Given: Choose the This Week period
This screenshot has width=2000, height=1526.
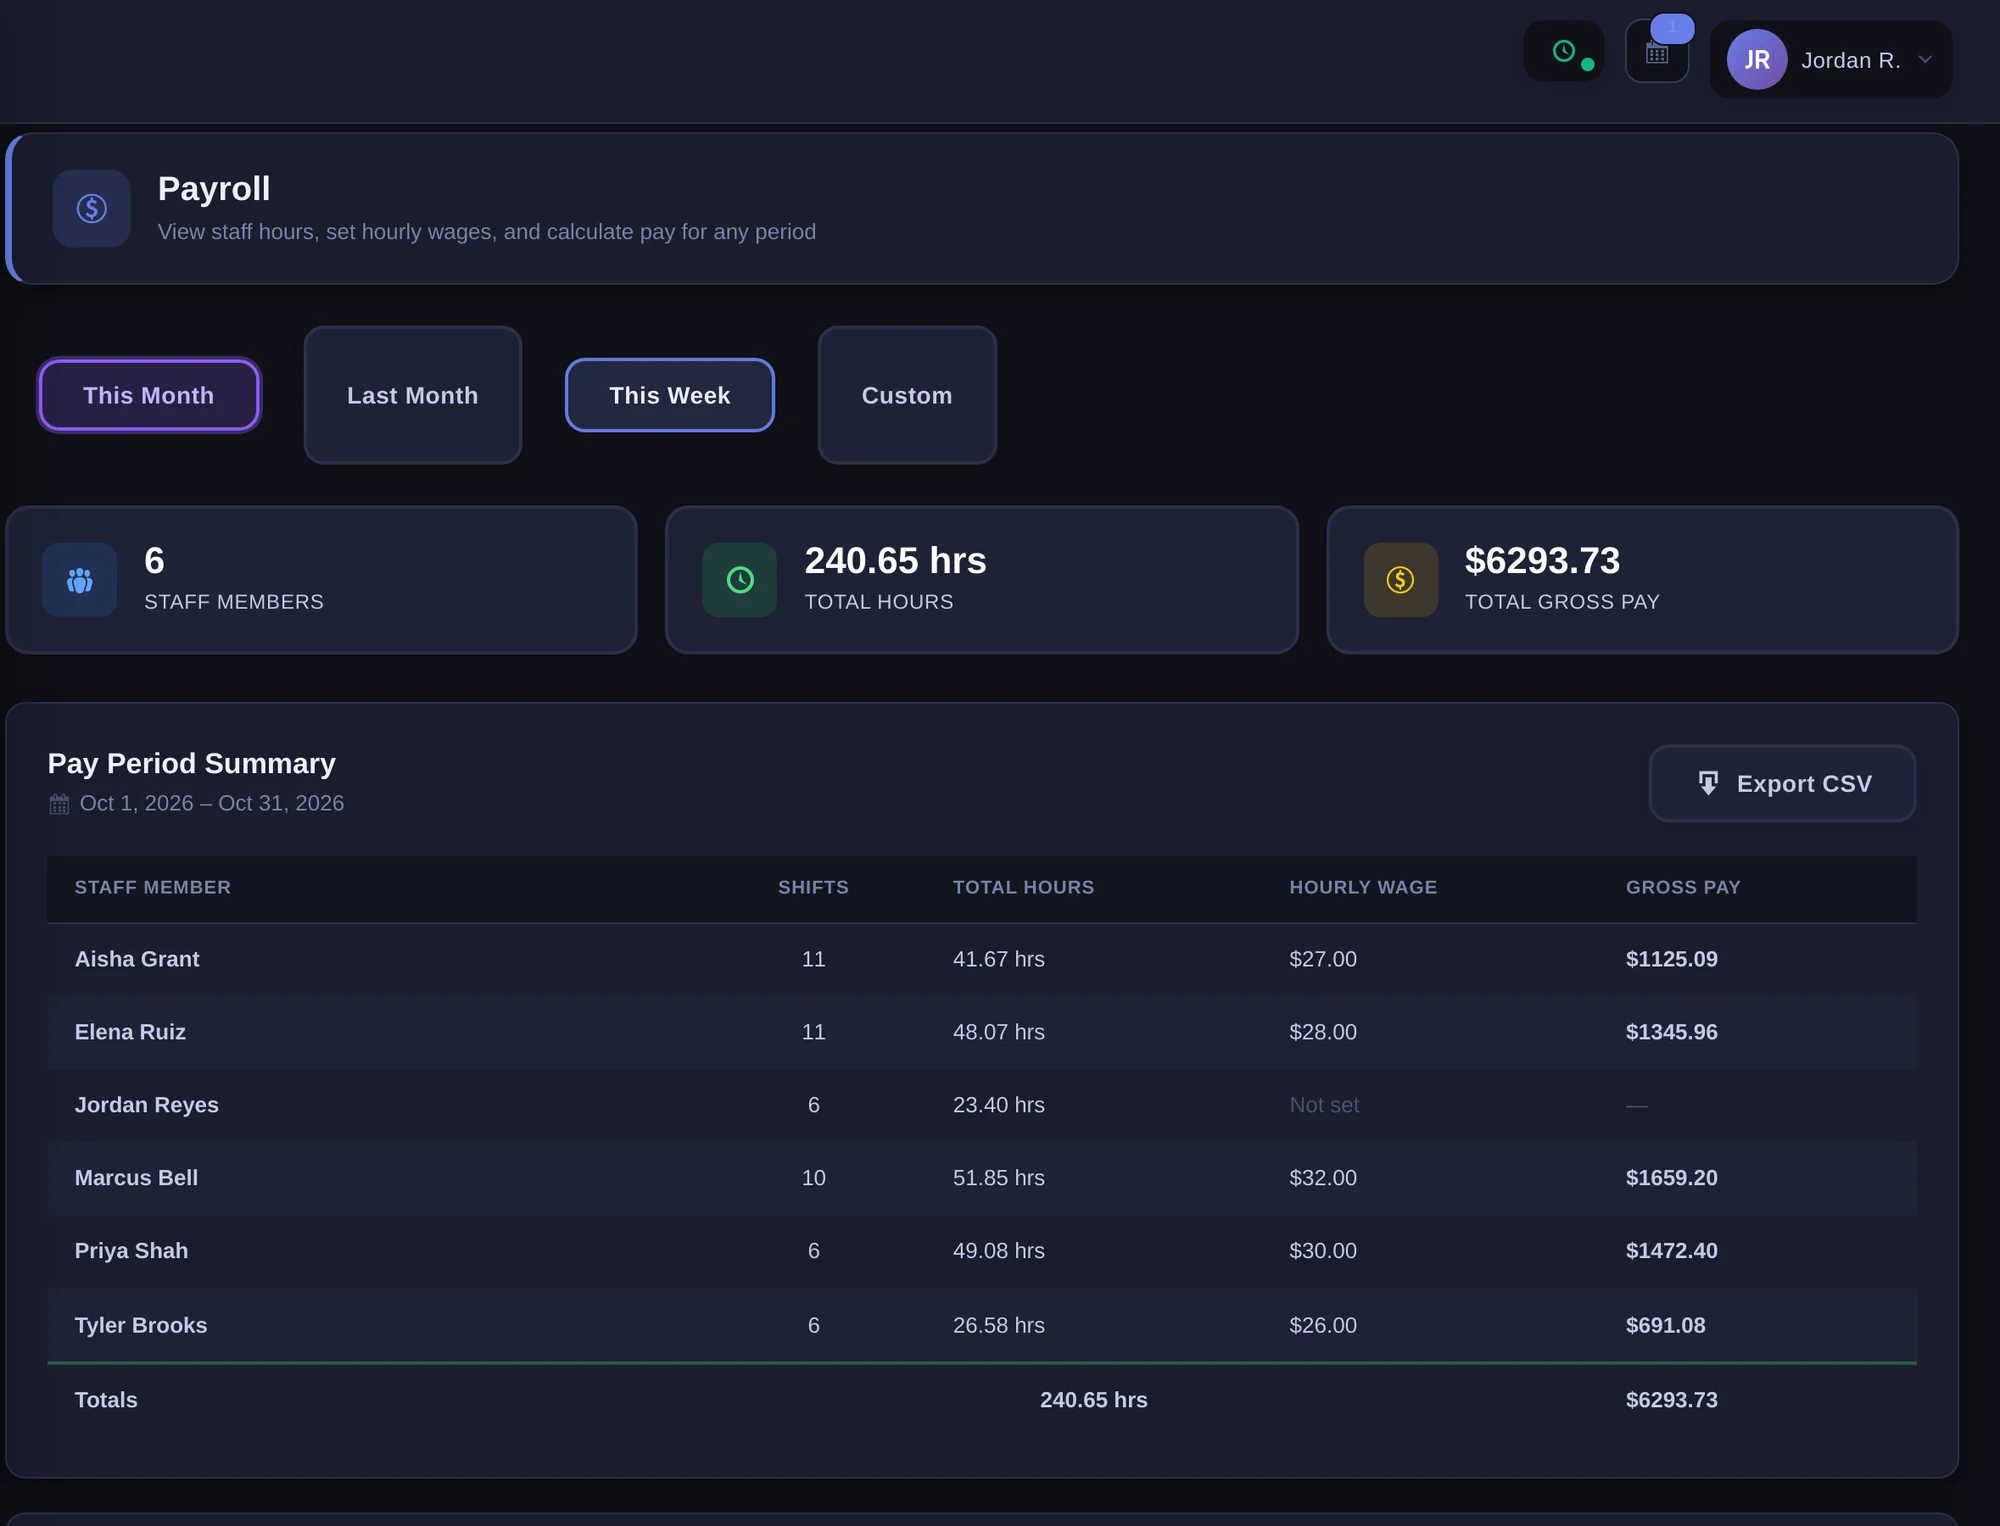Looking at the screenshot, I should (670, 395).
